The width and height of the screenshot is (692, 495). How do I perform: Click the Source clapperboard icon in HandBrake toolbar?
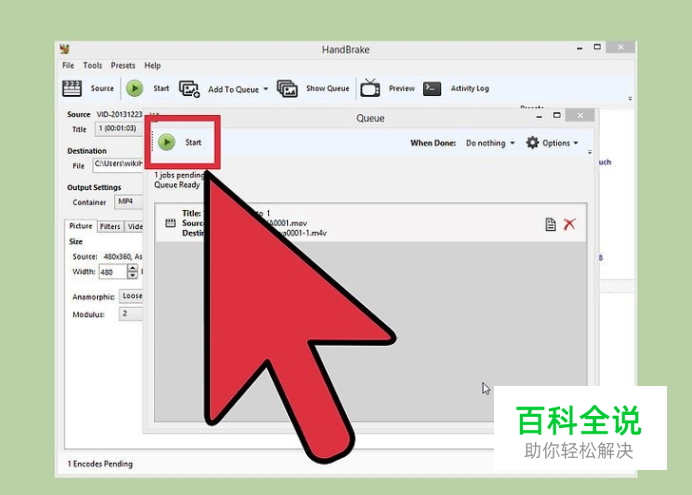[x=72, y=88]
